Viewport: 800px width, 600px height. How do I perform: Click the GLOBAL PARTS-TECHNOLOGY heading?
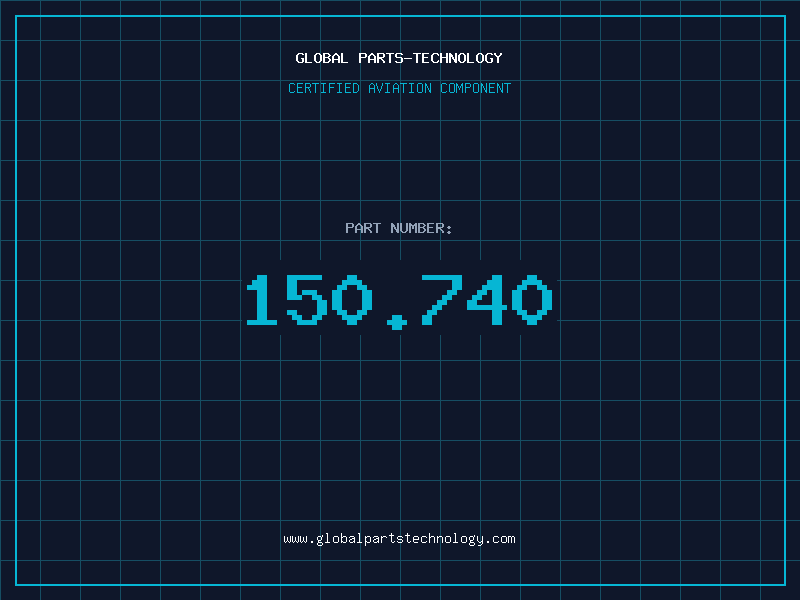399,58
